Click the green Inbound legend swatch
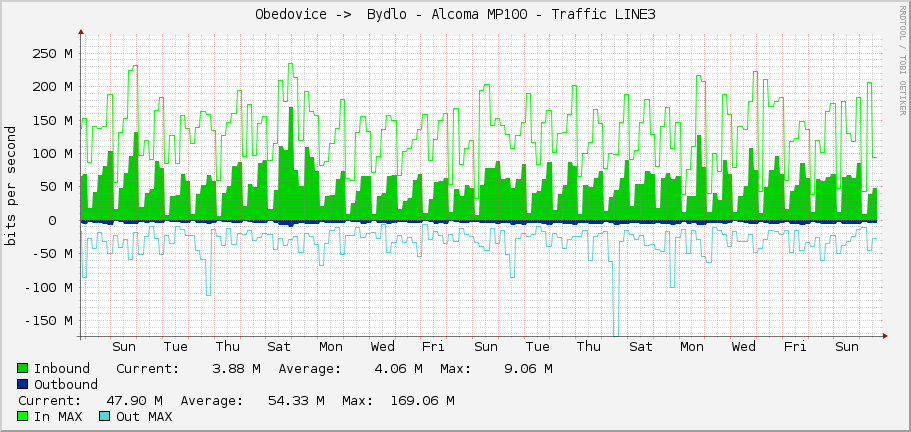Image resolution: width=911 pixels, height=432 pixels. (23, 368)
